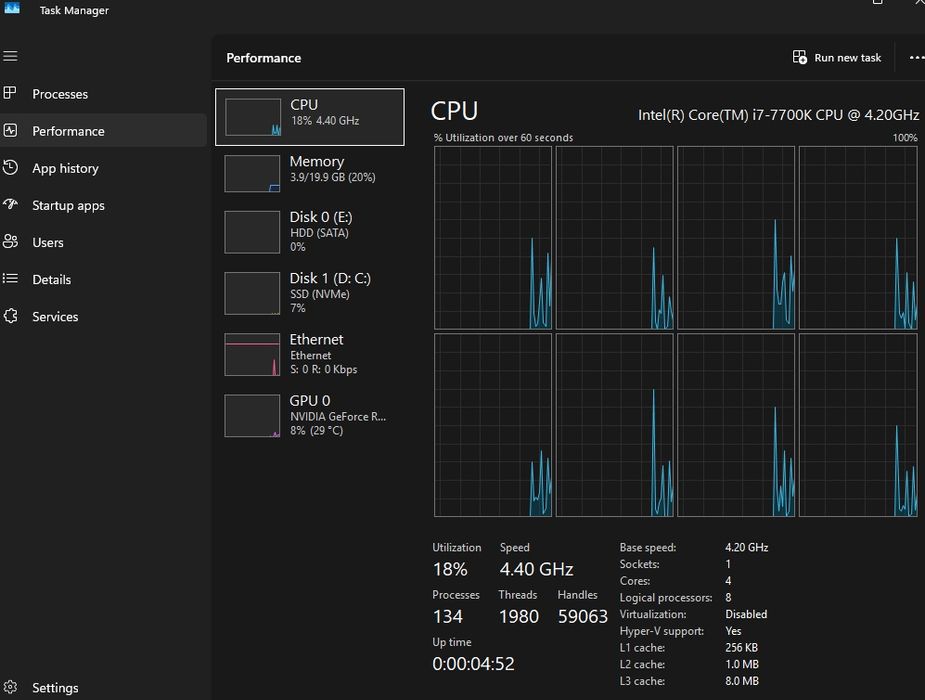The height and width of the screenshot is (700, 925).
Task: Select the Memory performance entry
Action: tap(310, 173)
